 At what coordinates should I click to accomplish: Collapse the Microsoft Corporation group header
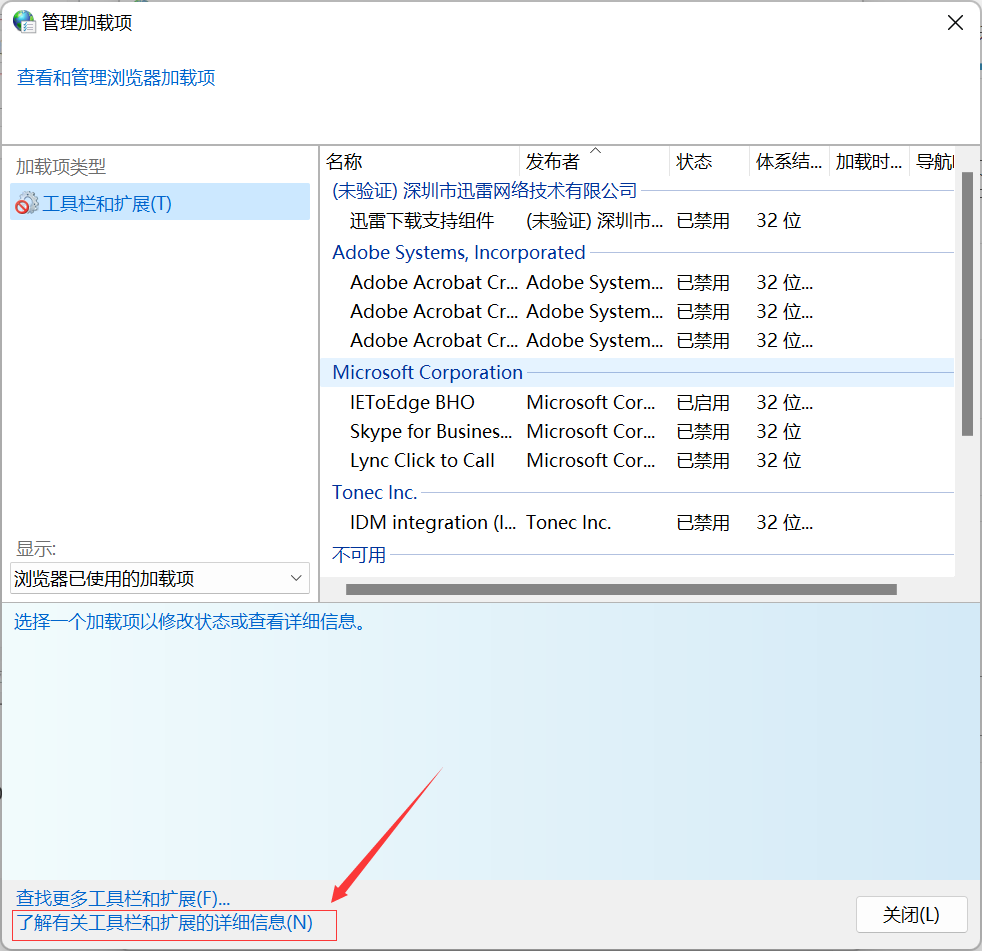(x=427, y=373)
